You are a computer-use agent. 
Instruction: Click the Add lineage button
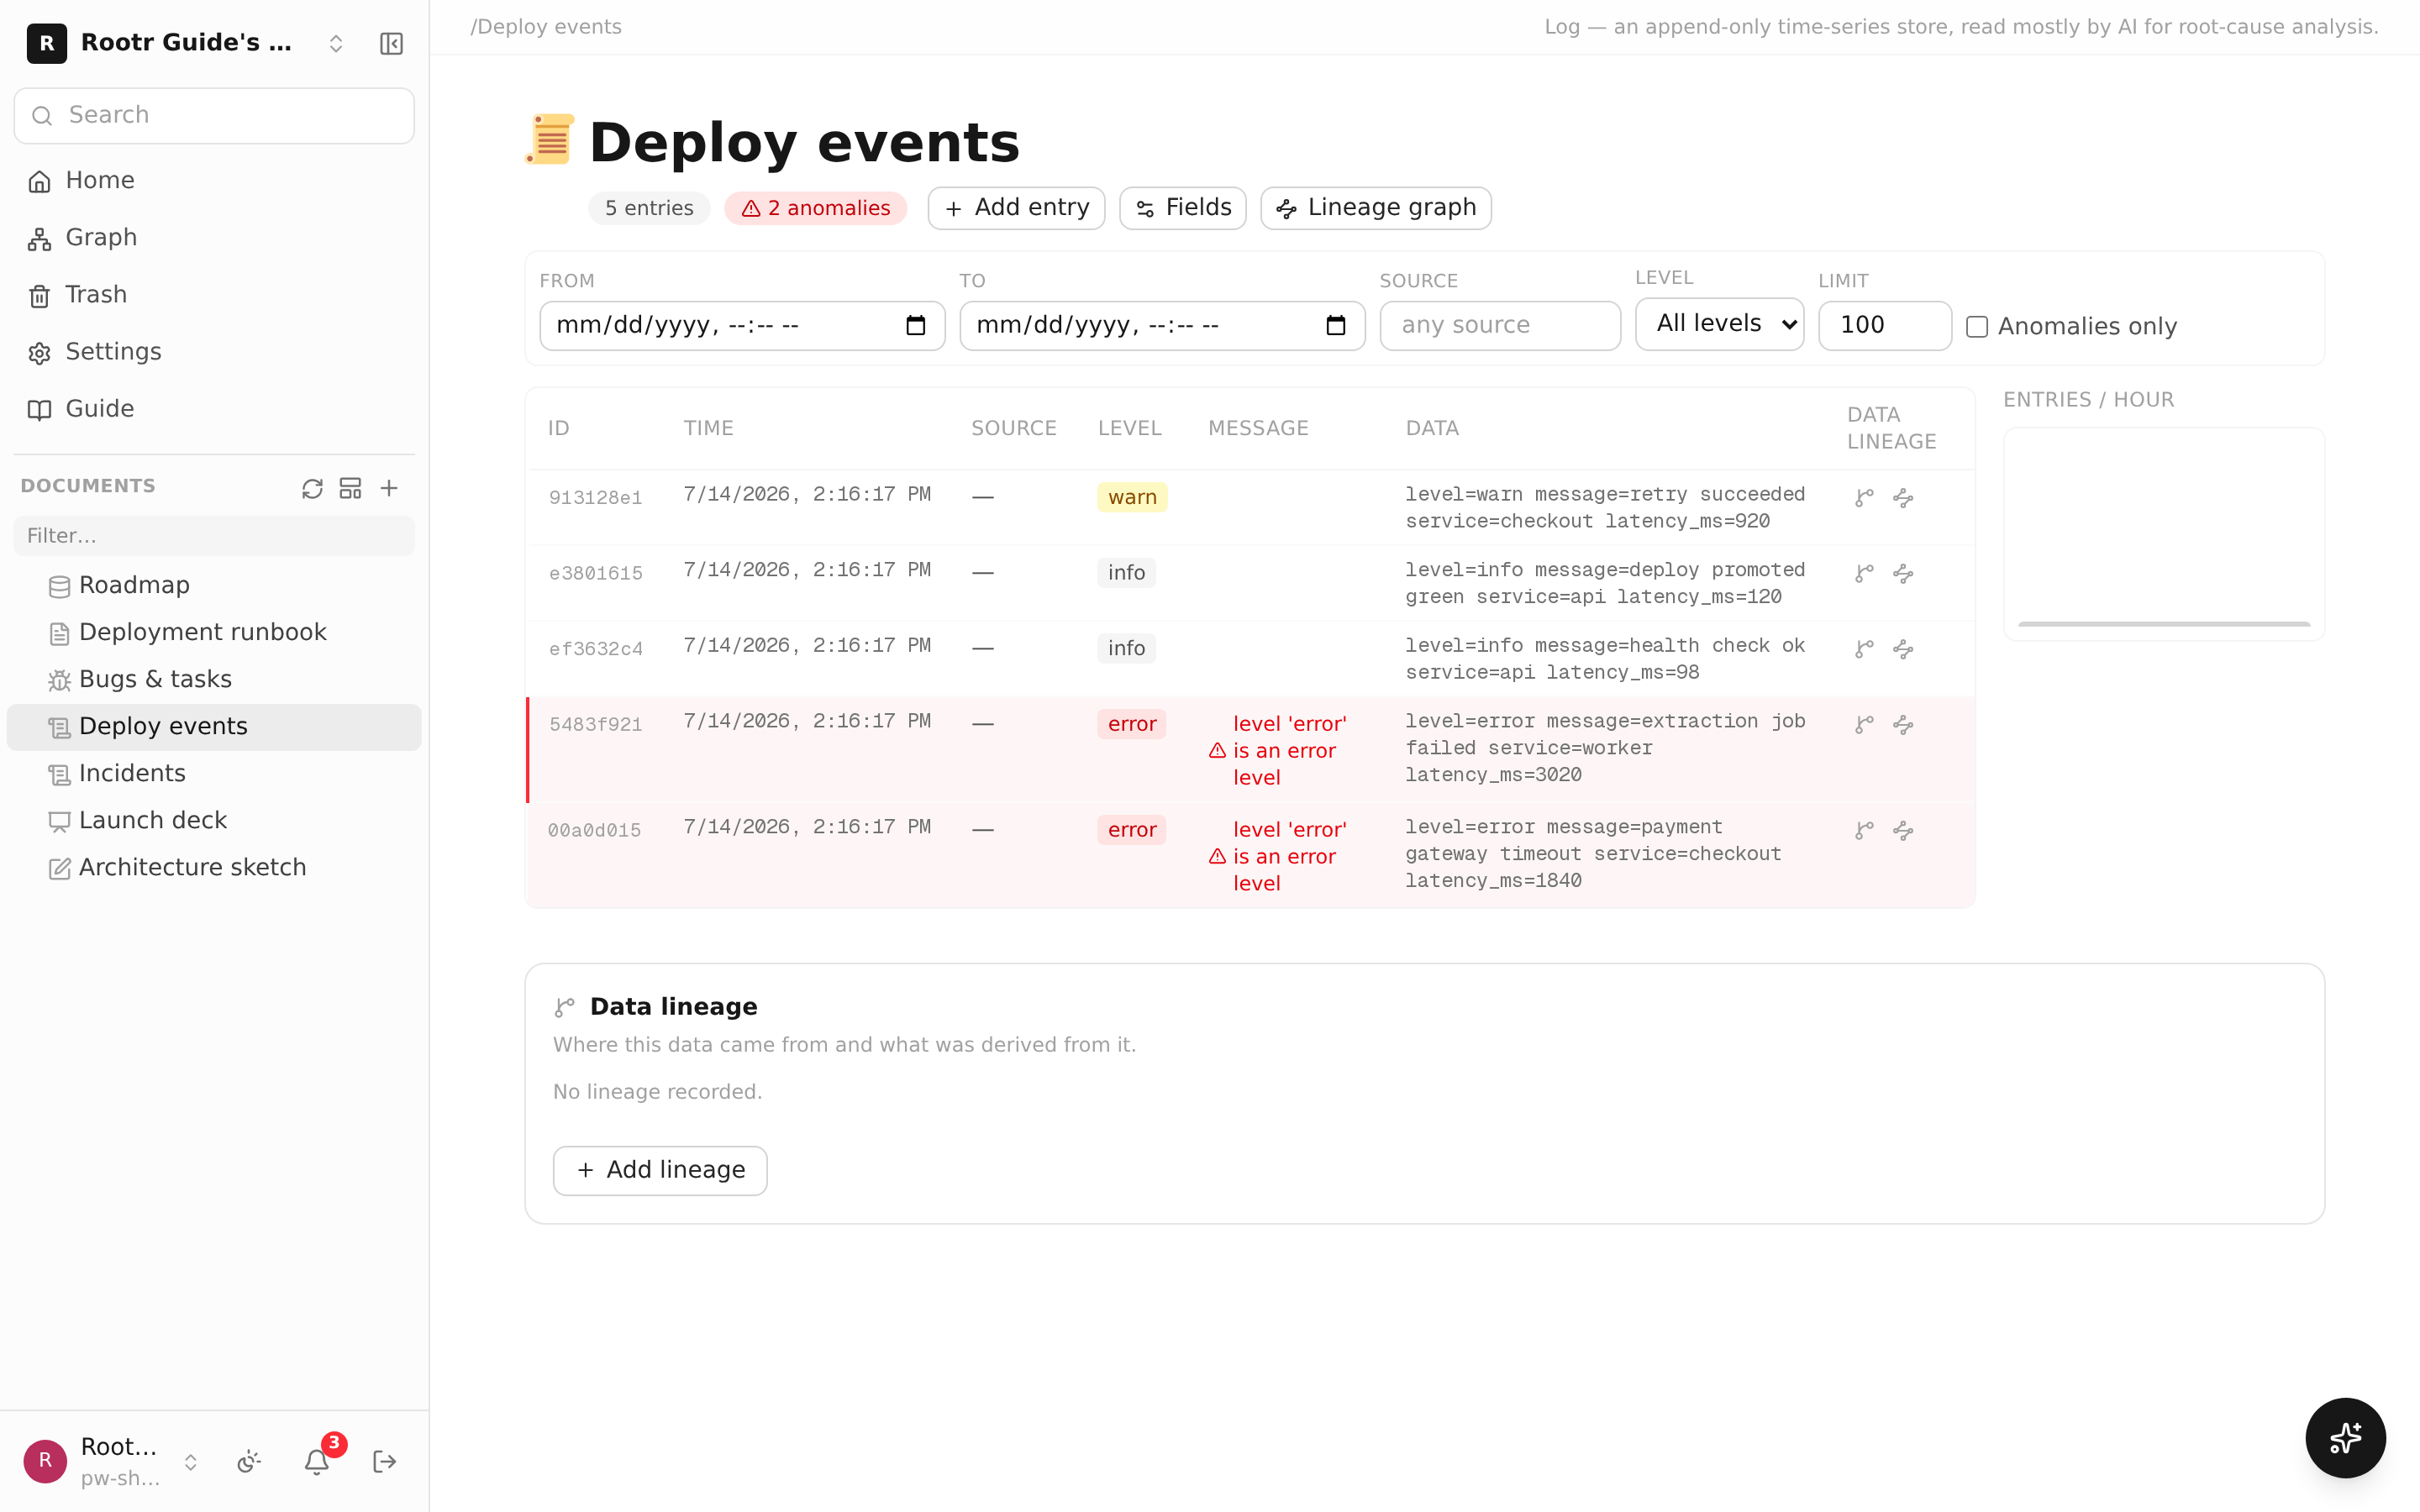660,1170
